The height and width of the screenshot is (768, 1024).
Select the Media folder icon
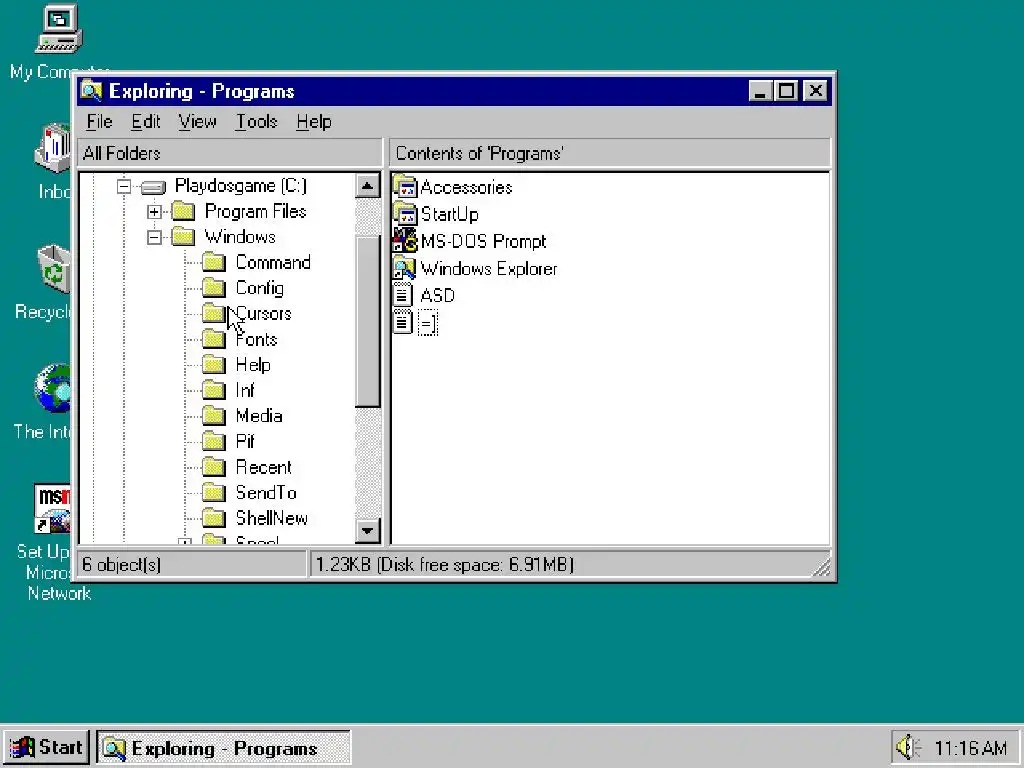tap(214, 415)
